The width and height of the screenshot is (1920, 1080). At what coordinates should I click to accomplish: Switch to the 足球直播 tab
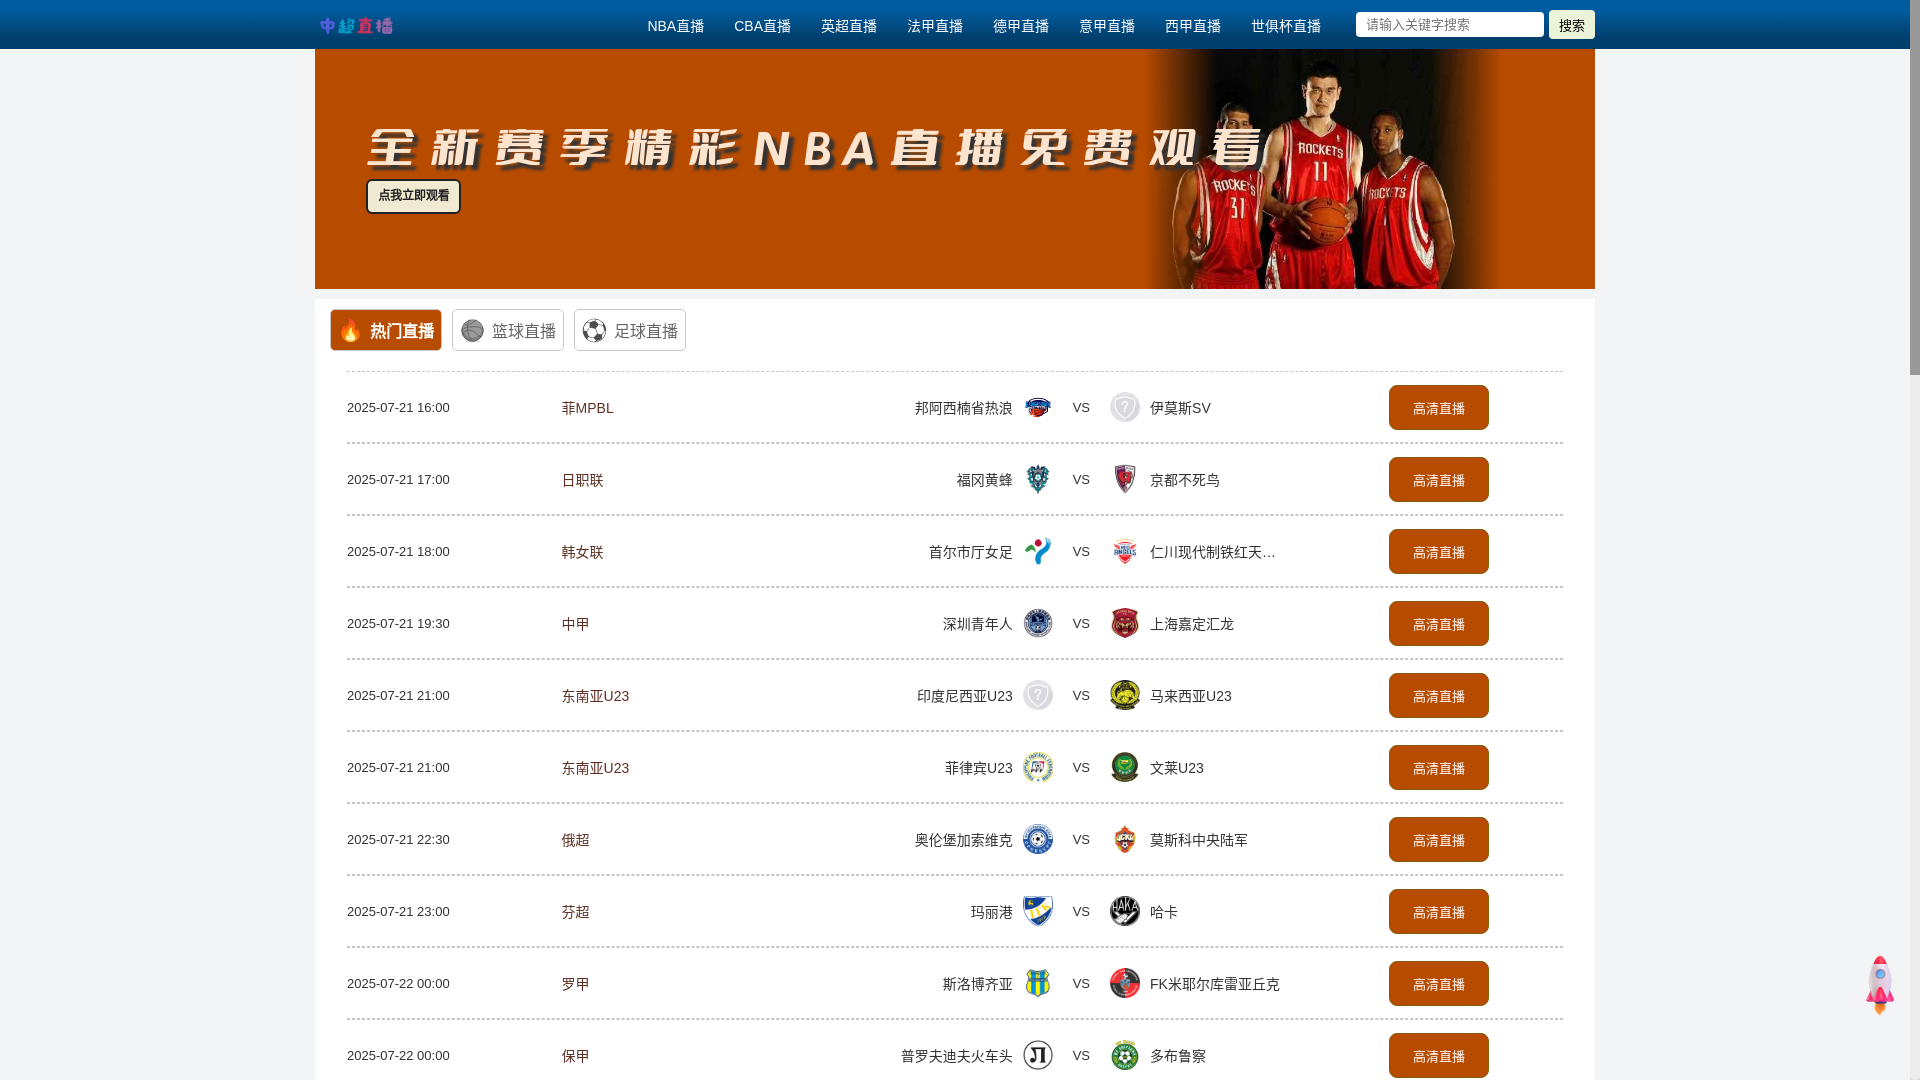click(630, 330)
